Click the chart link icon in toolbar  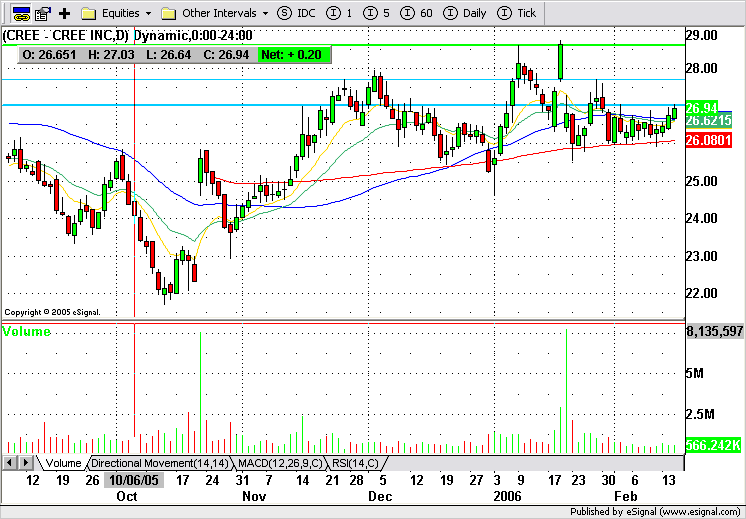[21, 13]
